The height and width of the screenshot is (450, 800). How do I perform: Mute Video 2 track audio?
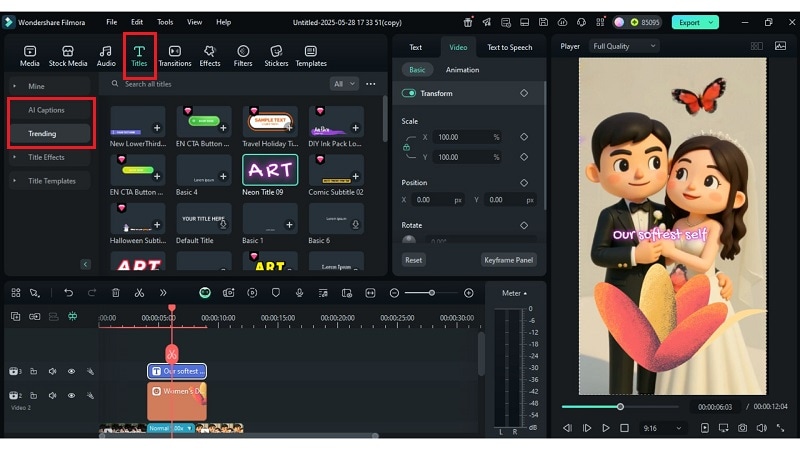point(53,395)
